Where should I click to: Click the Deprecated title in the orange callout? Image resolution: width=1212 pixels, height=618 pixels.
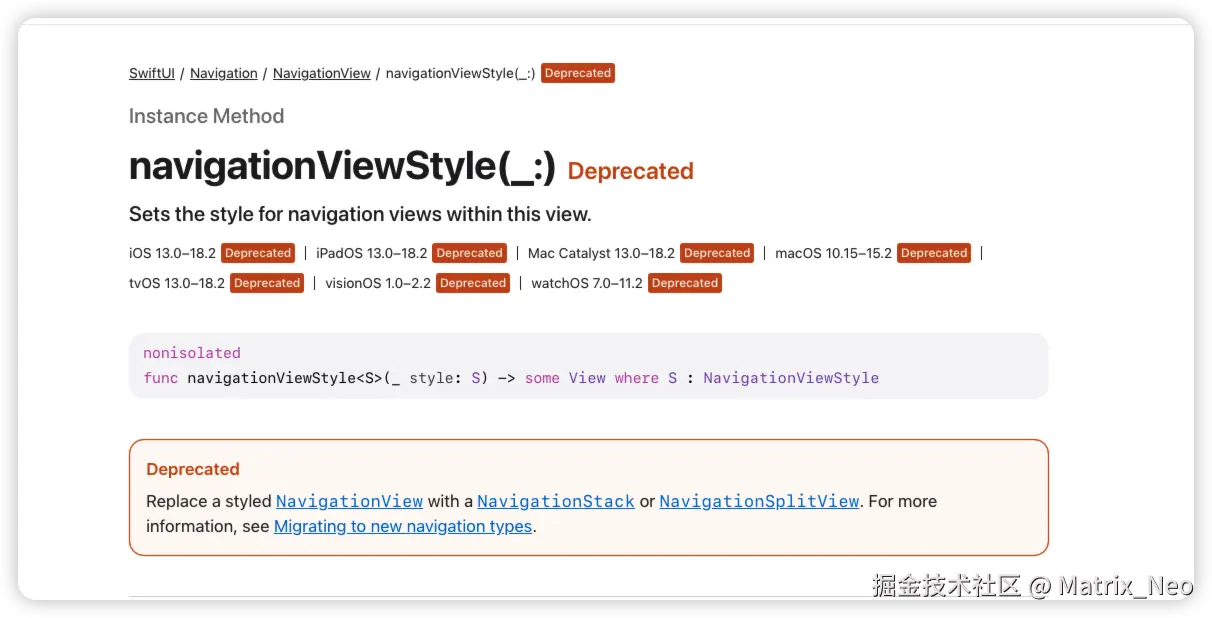click(x=193, y=469)
